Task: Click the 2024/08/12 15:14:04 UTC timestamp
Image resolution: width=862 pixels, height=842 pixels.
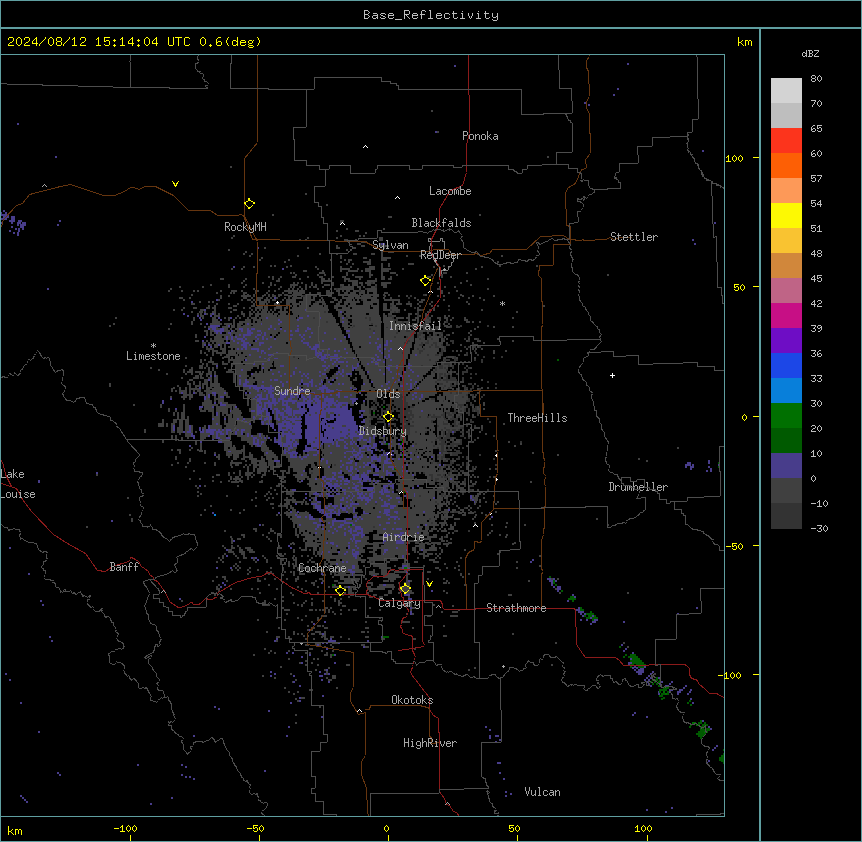Action: click(x=98, y=42)
